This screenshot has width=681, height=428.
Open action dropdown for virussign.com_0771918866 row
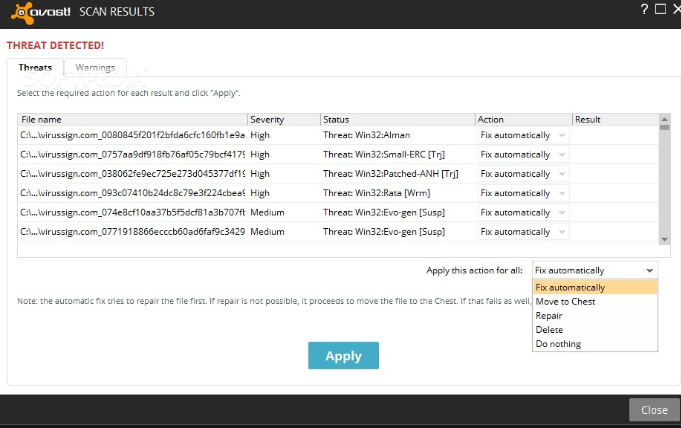523,232
